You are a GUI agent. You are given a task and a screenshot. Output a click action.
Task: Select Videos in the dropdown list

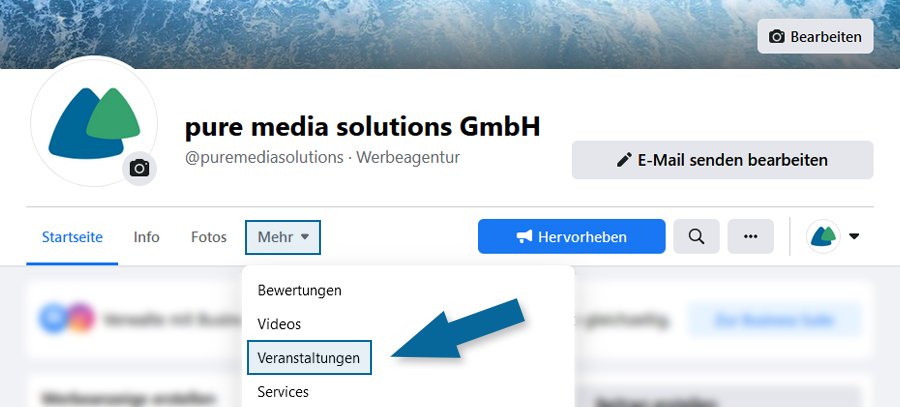280,324
